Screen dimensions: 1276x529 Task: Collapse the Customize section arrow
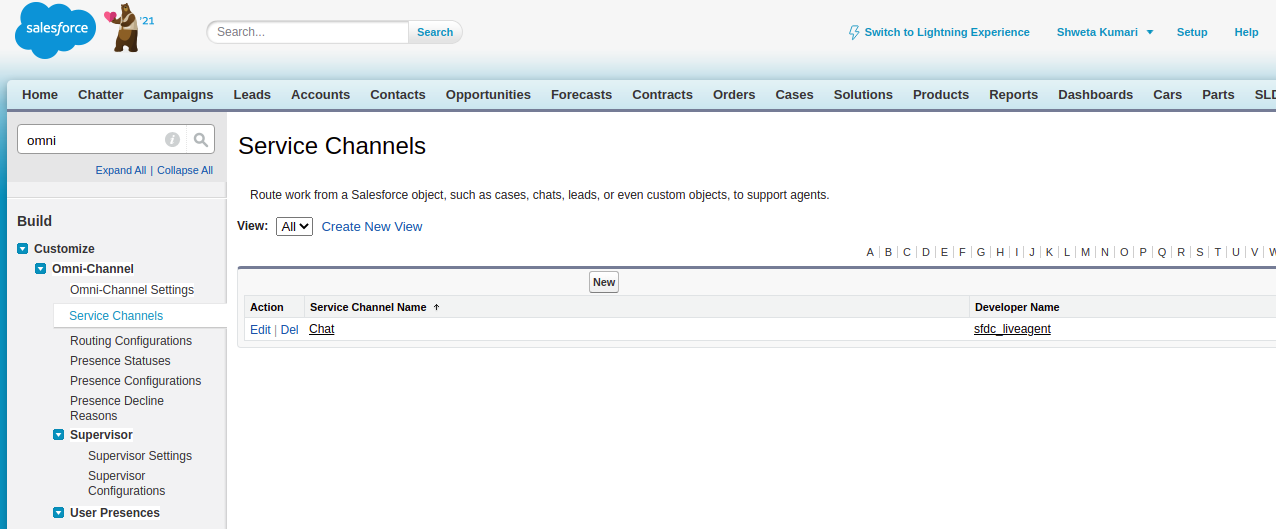[x=23, y=249]
